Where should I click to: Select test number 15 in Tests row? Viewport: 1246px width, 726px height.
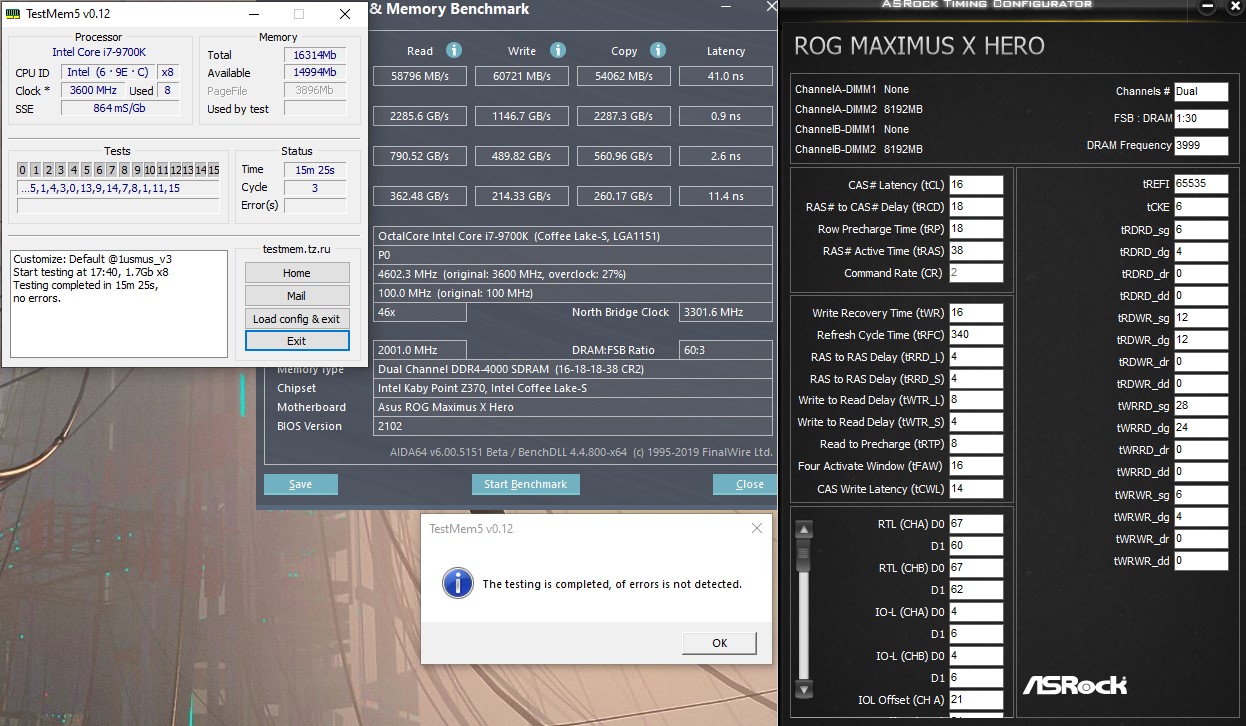point(213,170)
